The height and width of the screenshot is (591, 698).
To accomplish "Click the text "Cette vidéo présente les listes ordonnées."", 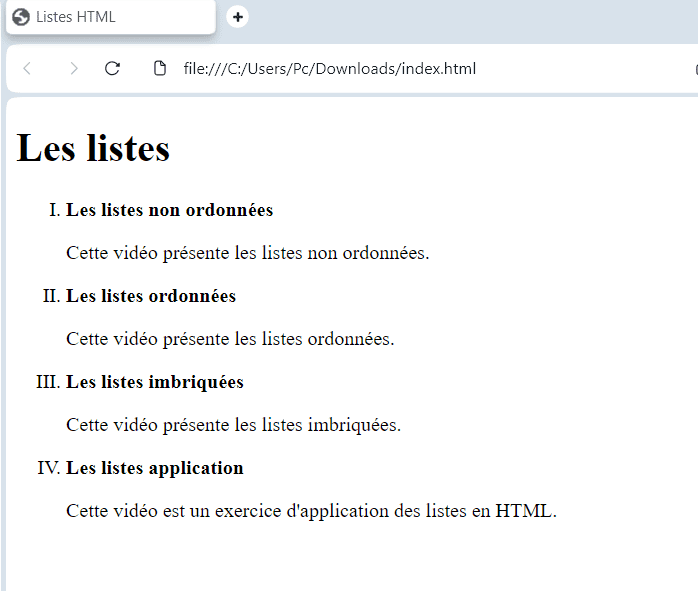I will point(230,339).
